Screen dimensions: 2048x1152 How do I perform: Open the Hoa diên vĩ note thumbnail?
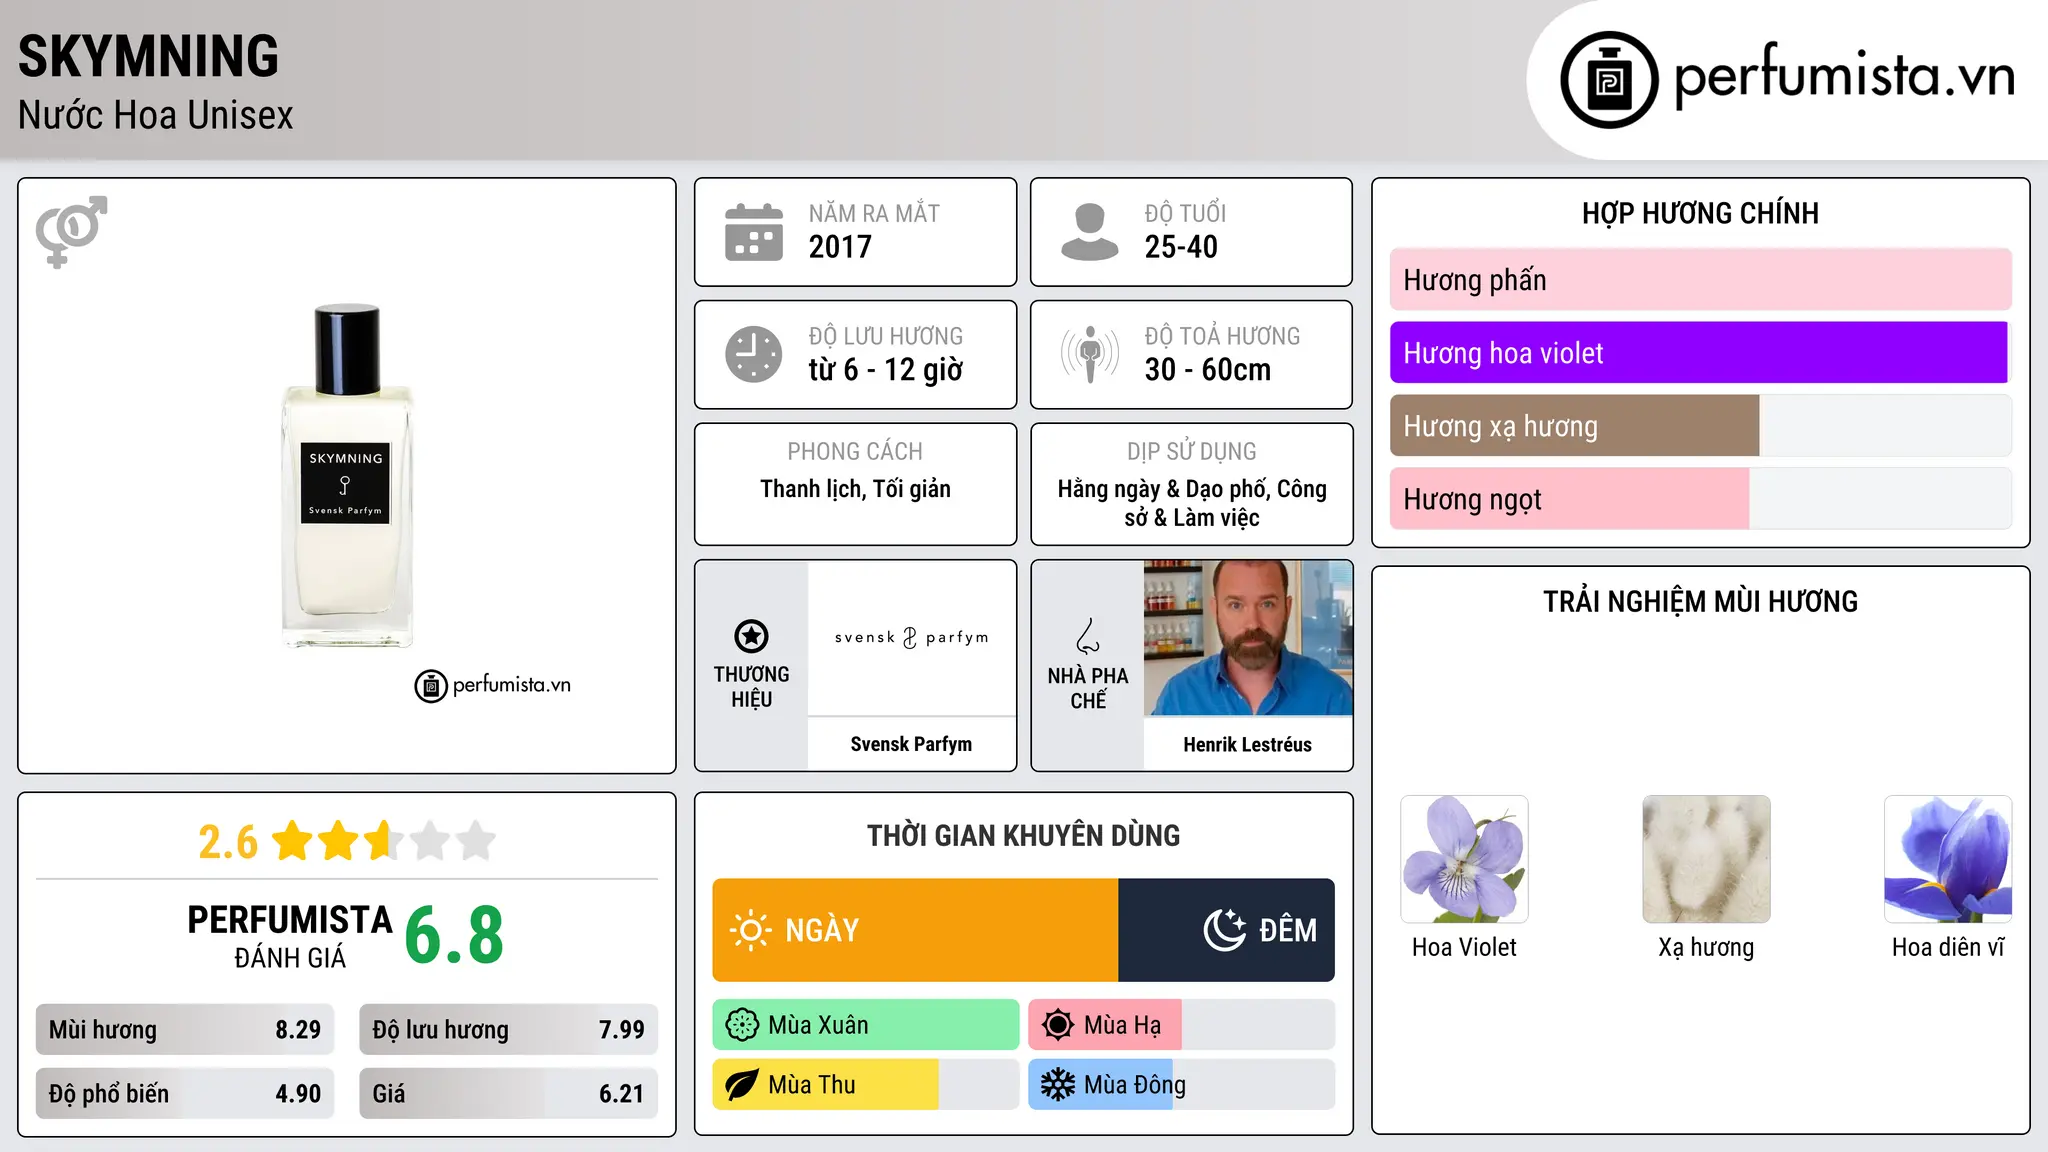point(1948,859)
